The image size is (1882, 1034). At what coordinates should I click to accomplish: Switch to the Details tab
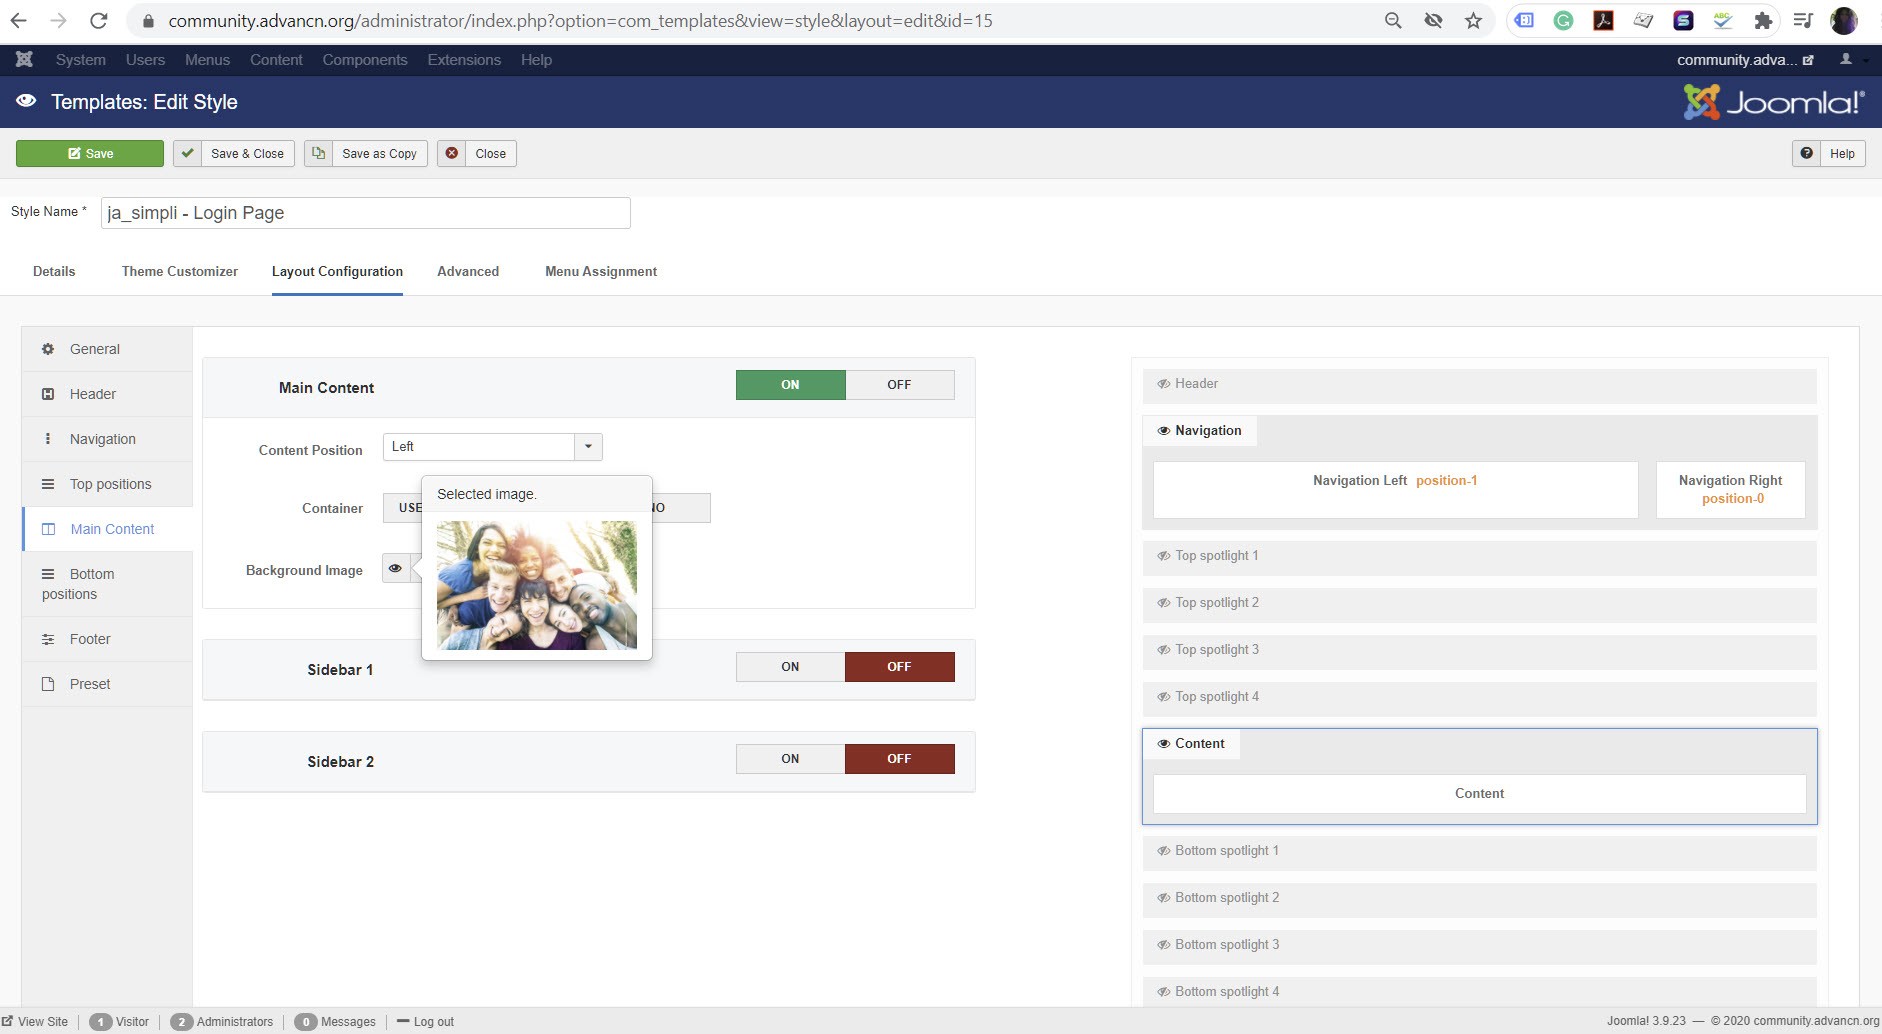(54, 271)
